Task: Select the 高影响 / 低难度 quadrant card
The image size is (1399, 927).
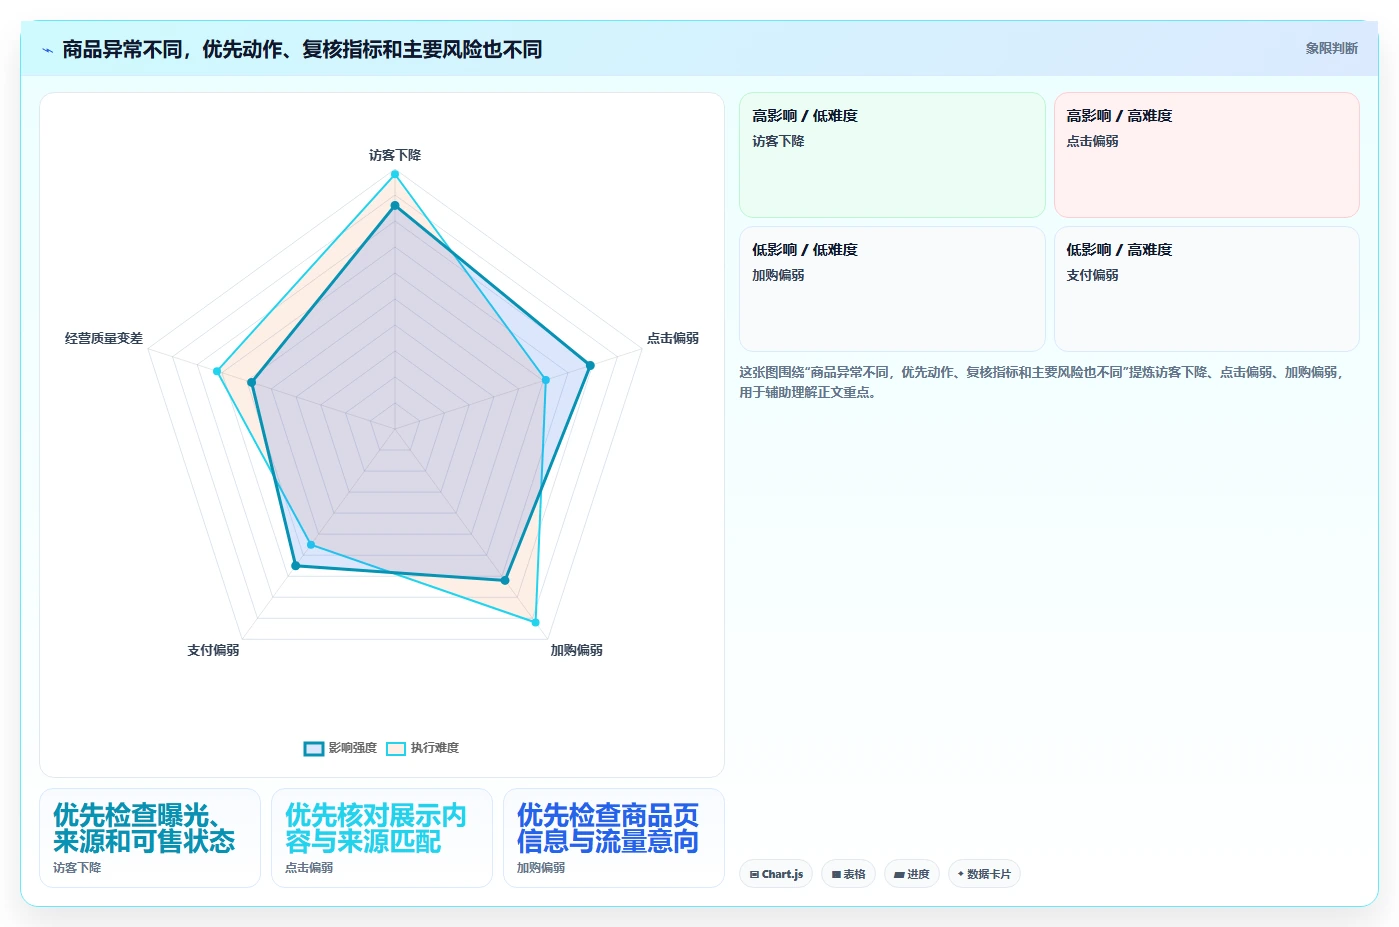Action: pyautogui.click(x=892, y=155)
